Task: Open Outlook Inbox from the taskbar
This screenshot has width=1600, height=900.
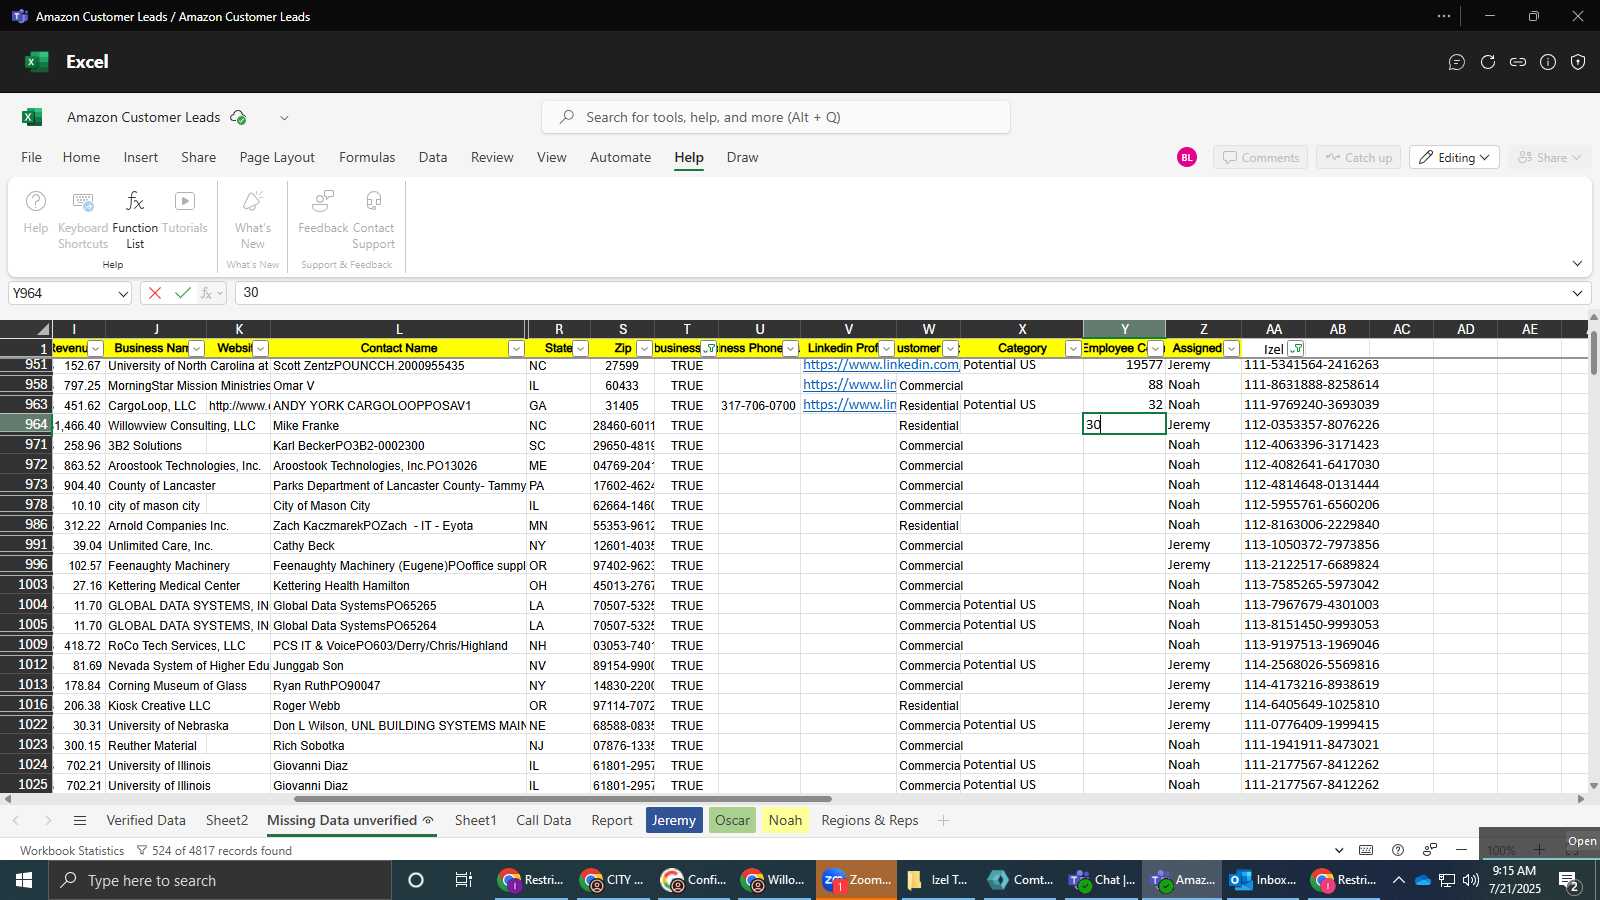Action: [x=1262, y=880]
